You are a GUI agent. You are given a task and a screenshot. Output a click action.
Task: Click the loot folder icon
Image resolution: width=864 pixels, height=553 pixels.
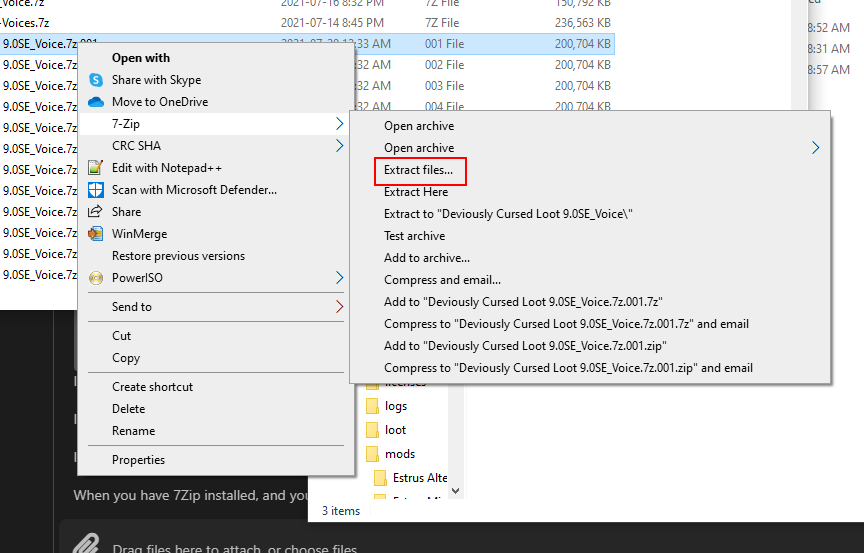pos(372,430)
